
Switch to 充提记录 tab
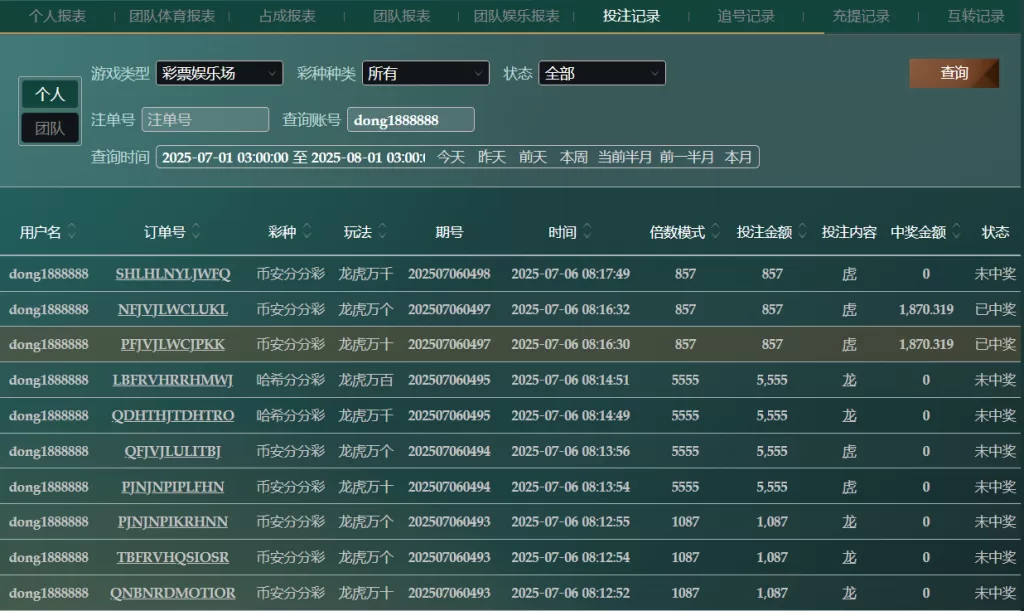861,16
